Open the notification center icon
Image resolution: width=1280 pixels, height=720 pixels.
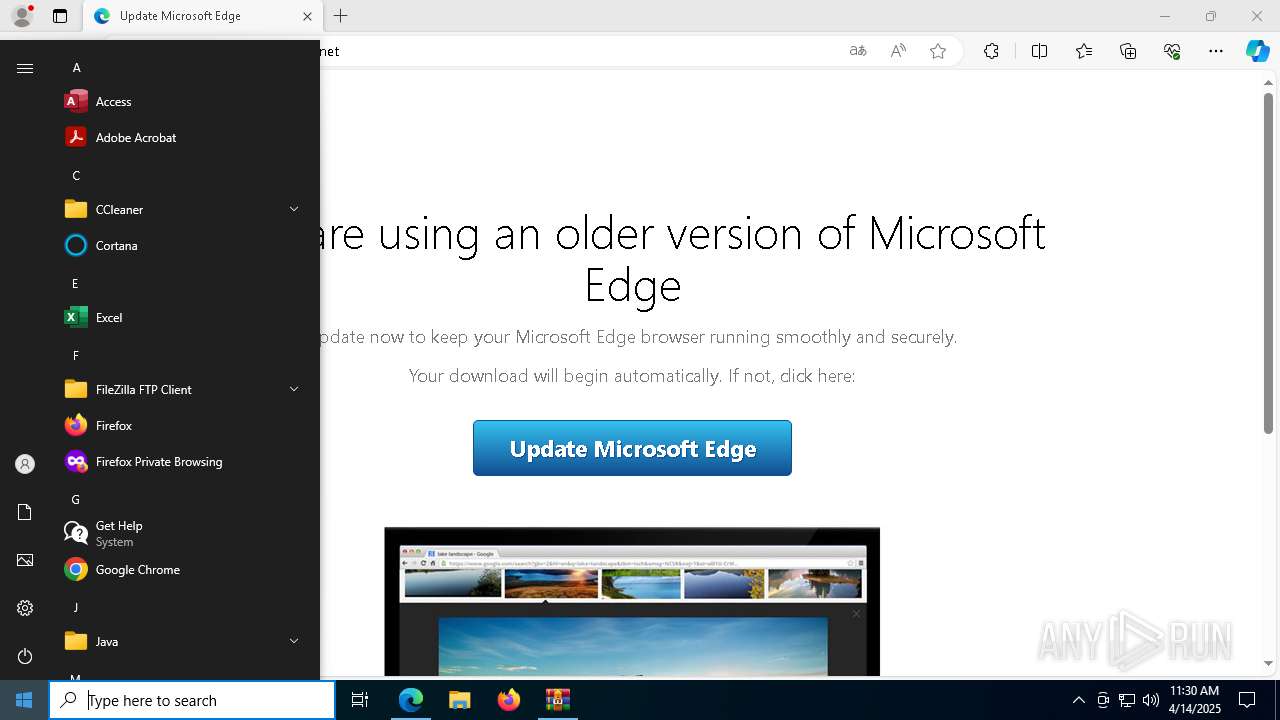1247,700
